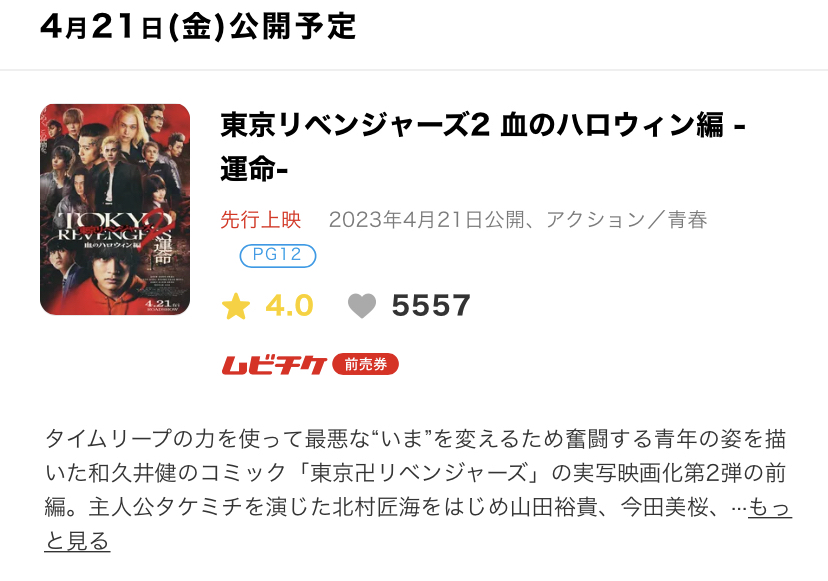
Task: Click the TOKYO REVENGERS logo on poster
Action: [114, 226]
